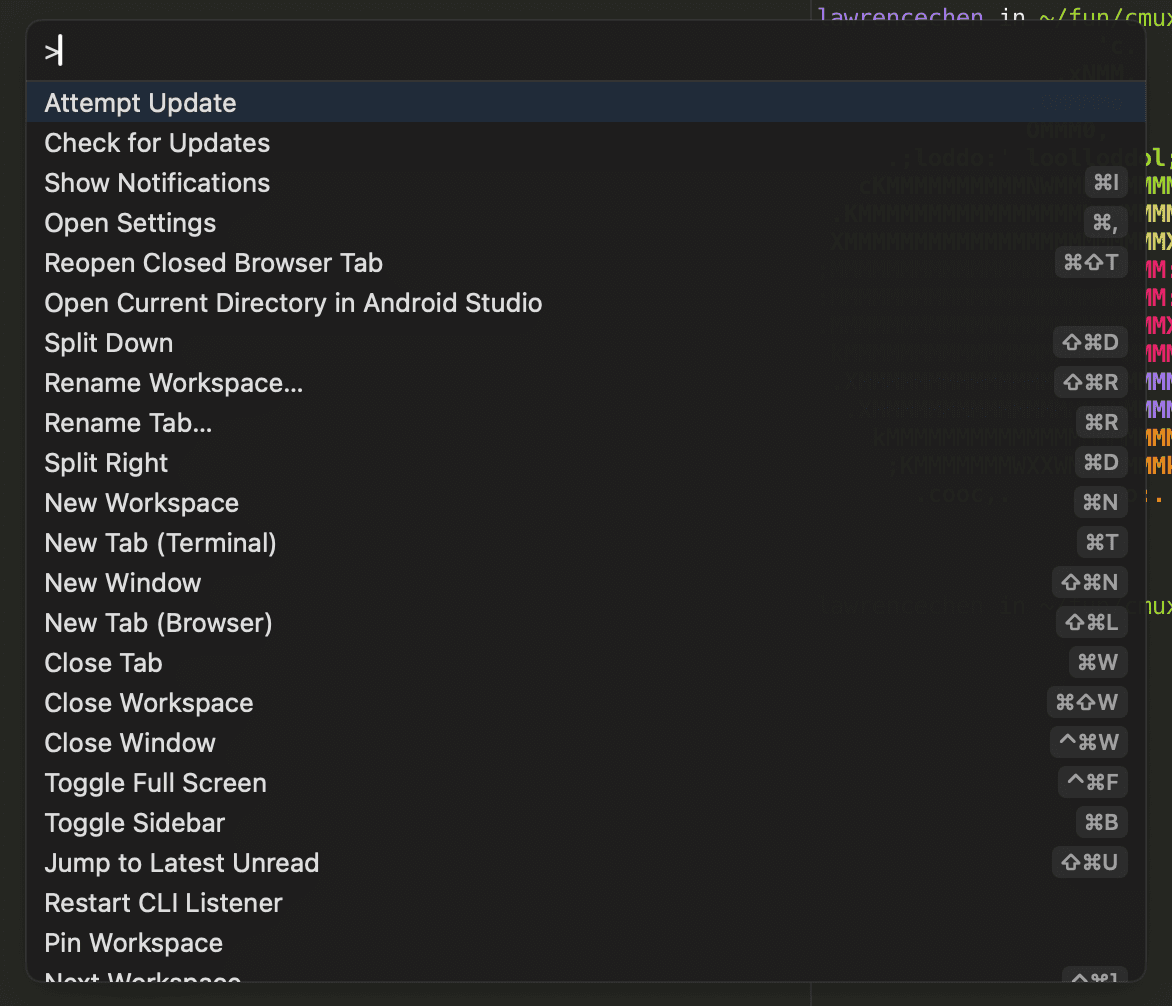Viewport: 1172px width, 1006px height.
Task: Select New Tab (Terminal)
Action: [x=160, y=543]
